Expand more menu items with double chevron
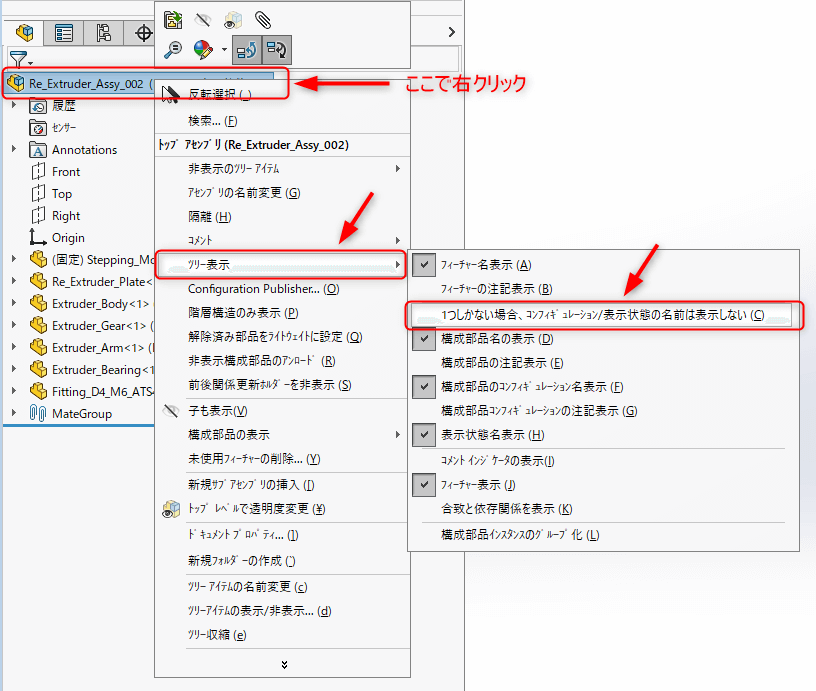Screen dimensions: 816x691 284,664
